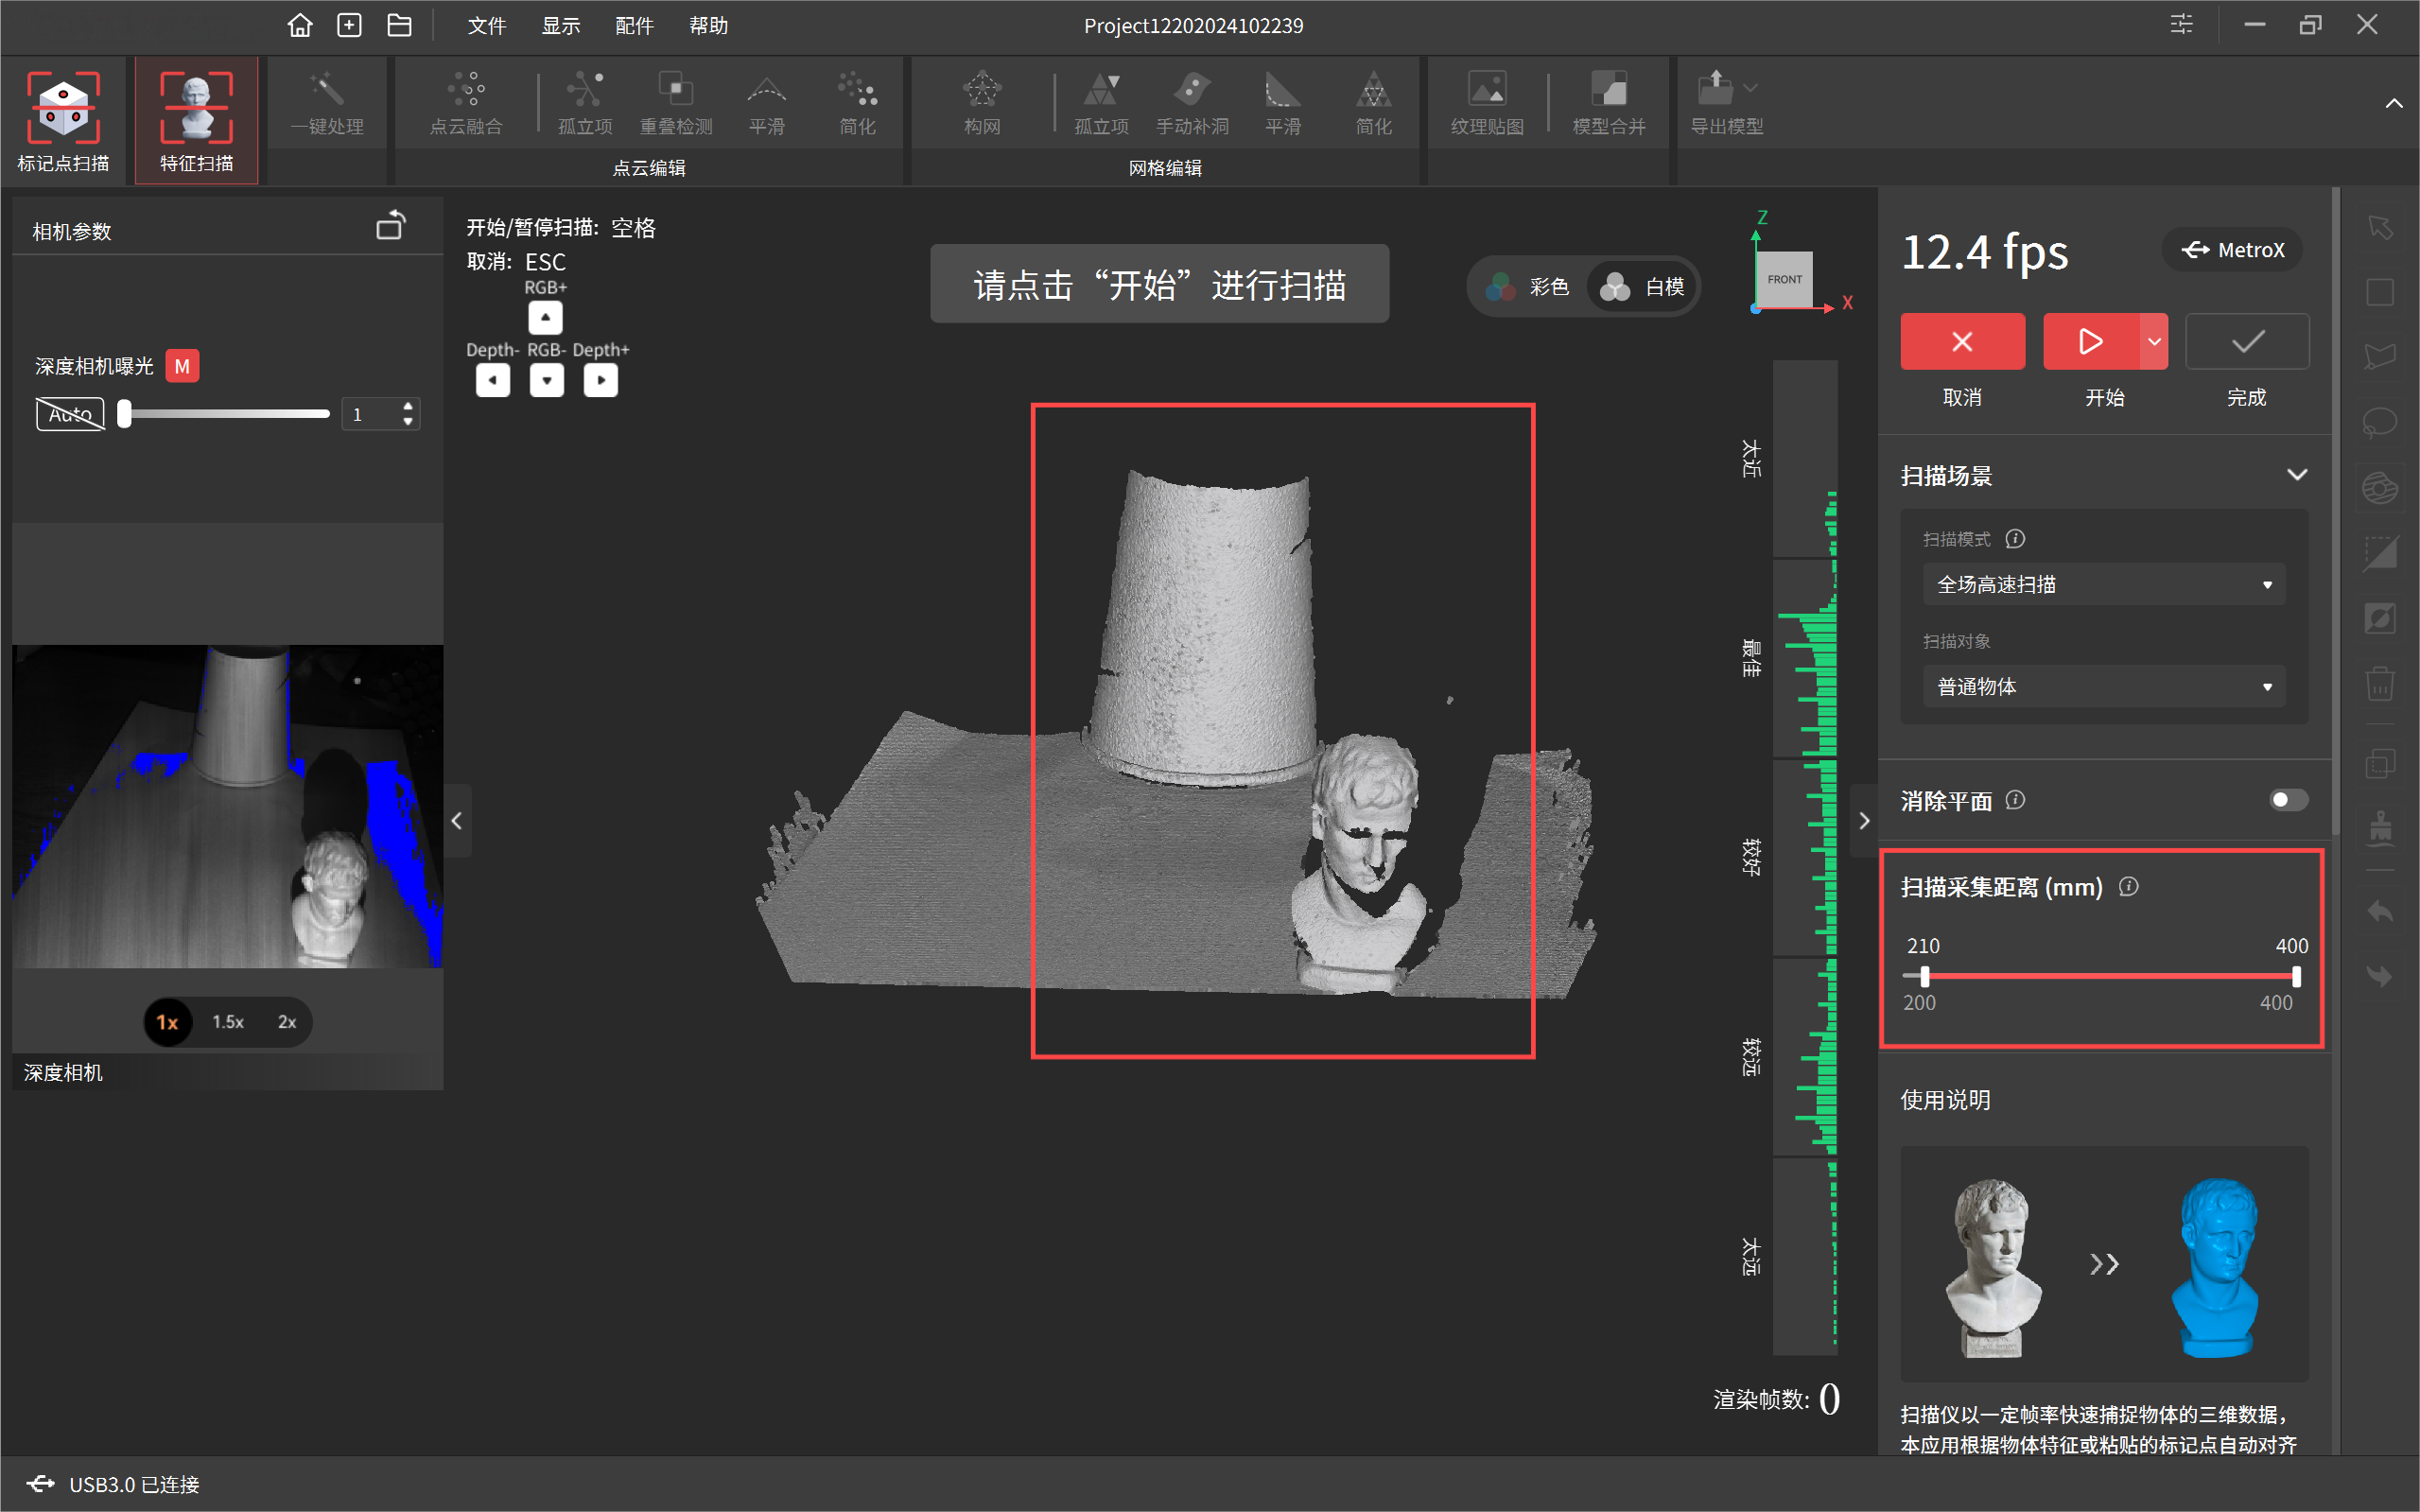Switch display to 彩色 color mode
This screenshot has height=1512, width=2420.
[1528, 287]
